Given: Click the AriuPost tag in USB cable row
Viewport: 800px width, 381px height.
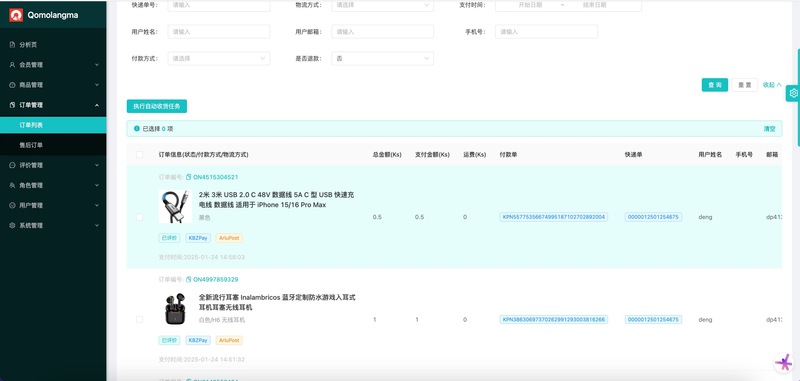Looking at the screenshot, I should coord(229,238).
